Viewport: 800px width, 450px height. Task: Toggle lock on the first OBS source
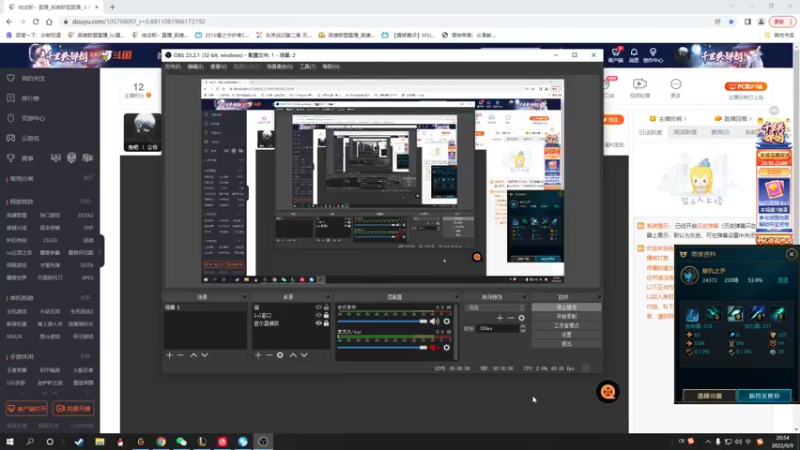click(326, 308)
